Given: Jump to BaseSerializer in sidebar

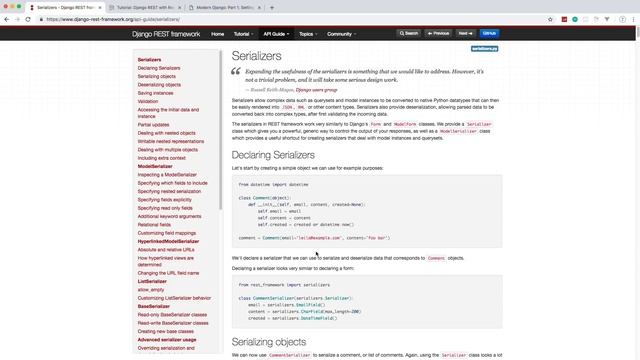Looking at the screenshot, I should [x=153, y=307].
